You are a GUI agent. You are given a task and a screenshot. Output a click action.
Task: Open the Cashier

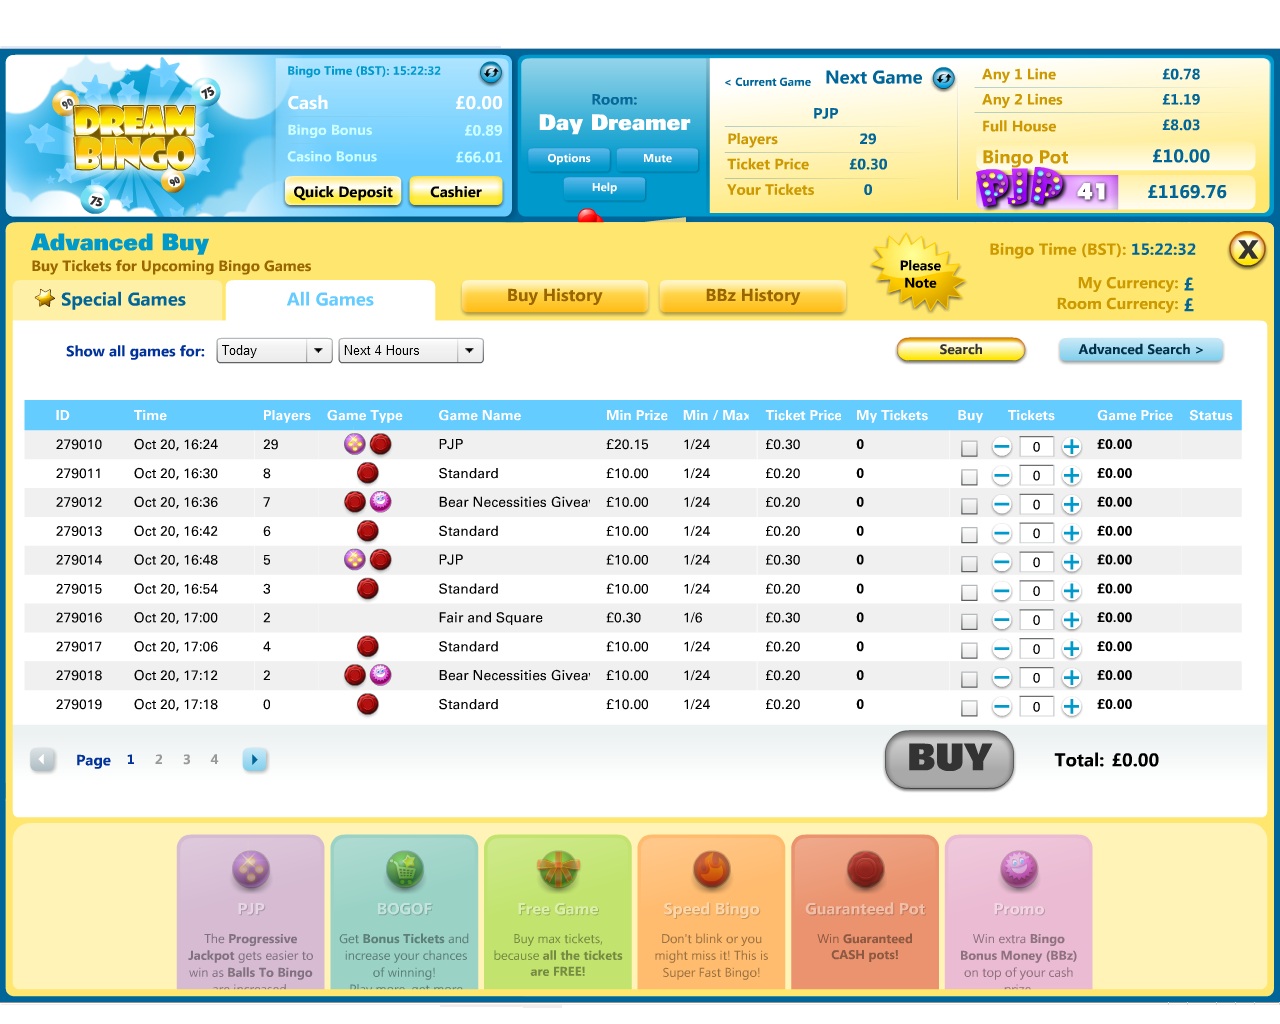(x=455, y=192)
